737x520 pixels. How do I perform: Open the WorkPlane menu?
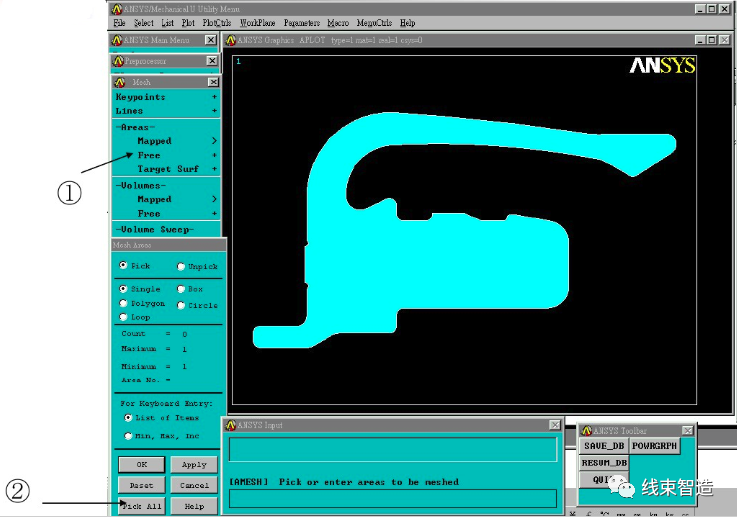pos(258,23)
